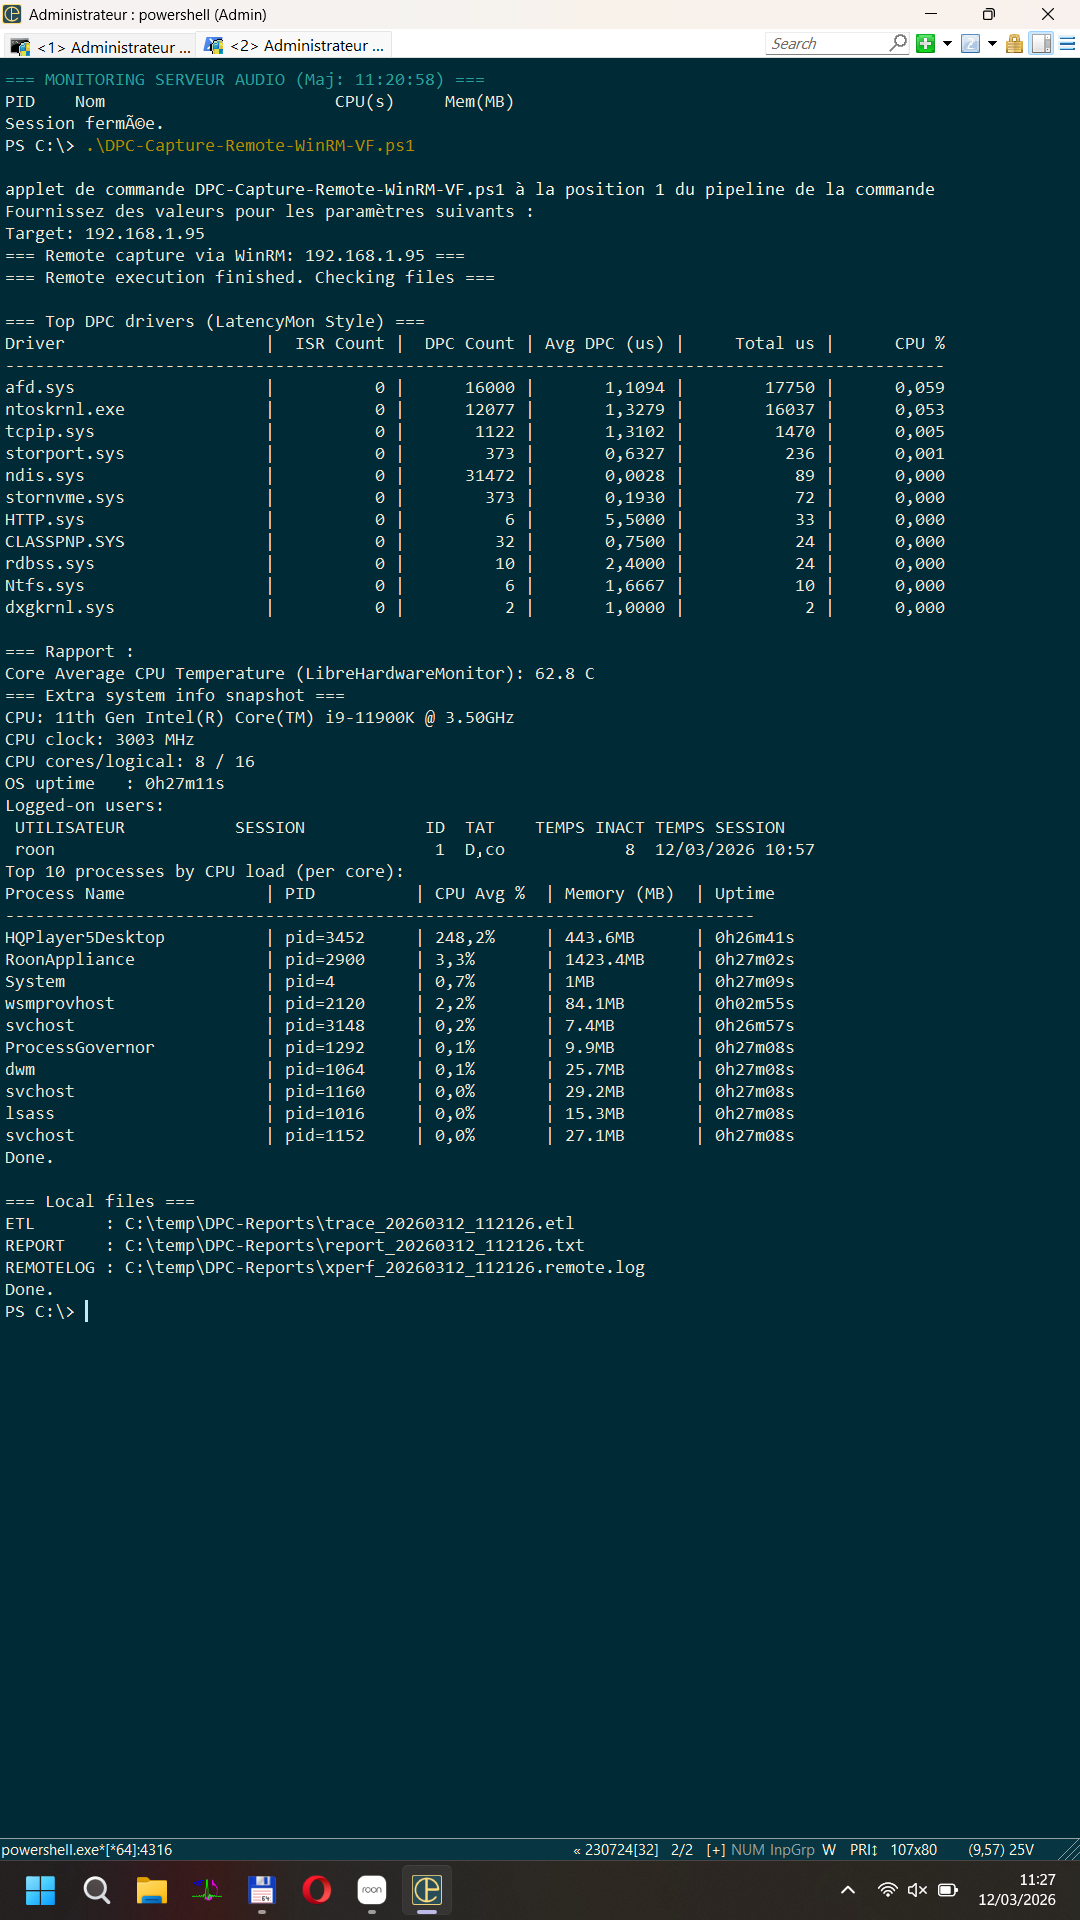This screenshot has height=1920, width=1080.
Task: Click the ConEmu title bar icon
Action: [12, 14]
